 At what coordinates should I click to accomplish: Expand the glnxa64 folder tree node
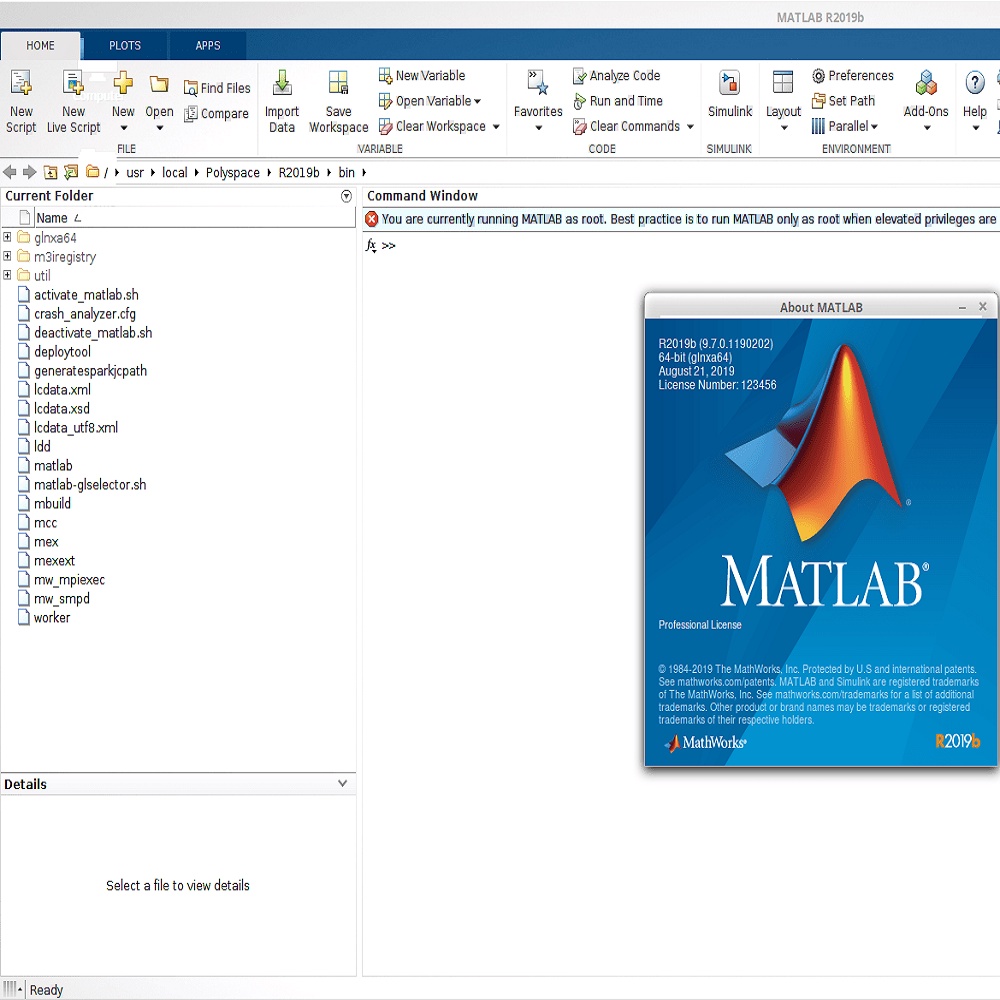[8, 238]
